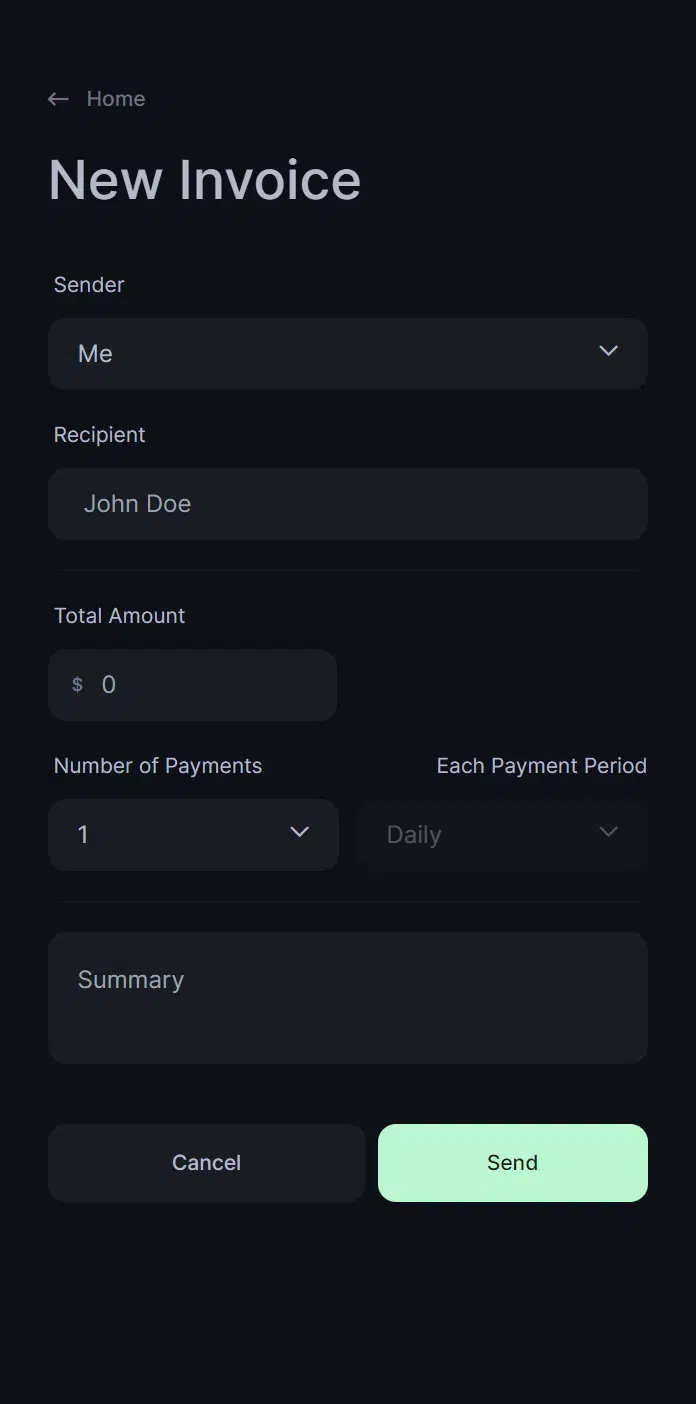Click the Each Payment Period label
Screen dimensions: 696x1404
542,766
